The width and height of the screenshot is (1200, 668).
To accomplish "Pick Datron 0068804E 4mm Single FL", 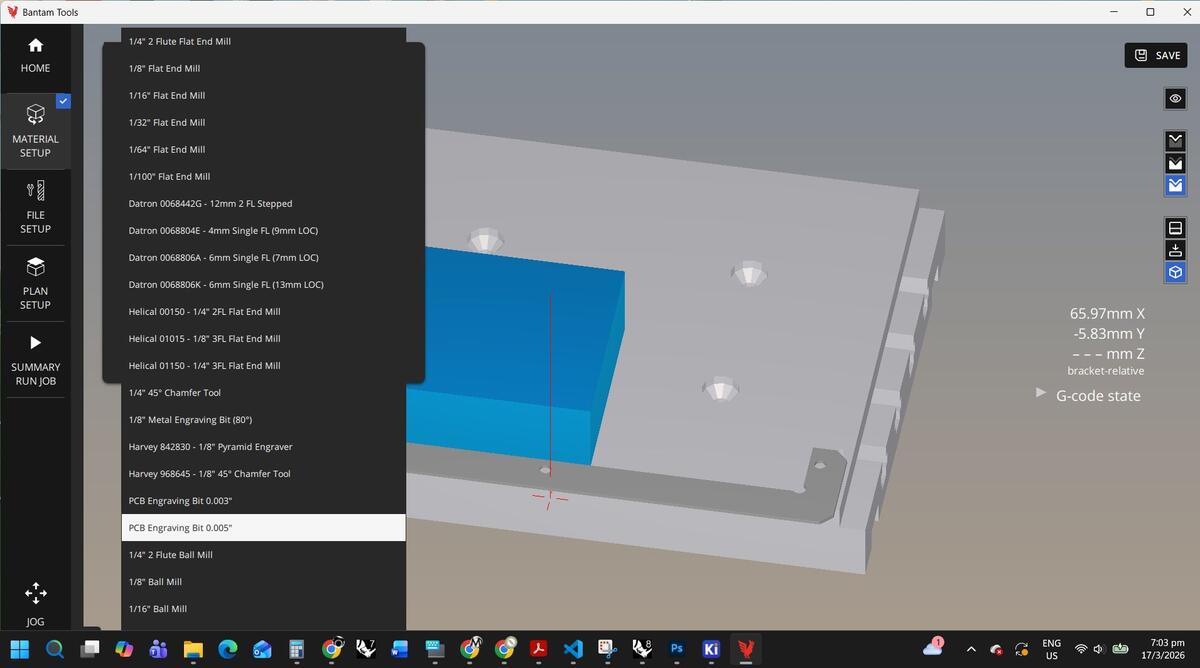I will click(x=264, y=230).
